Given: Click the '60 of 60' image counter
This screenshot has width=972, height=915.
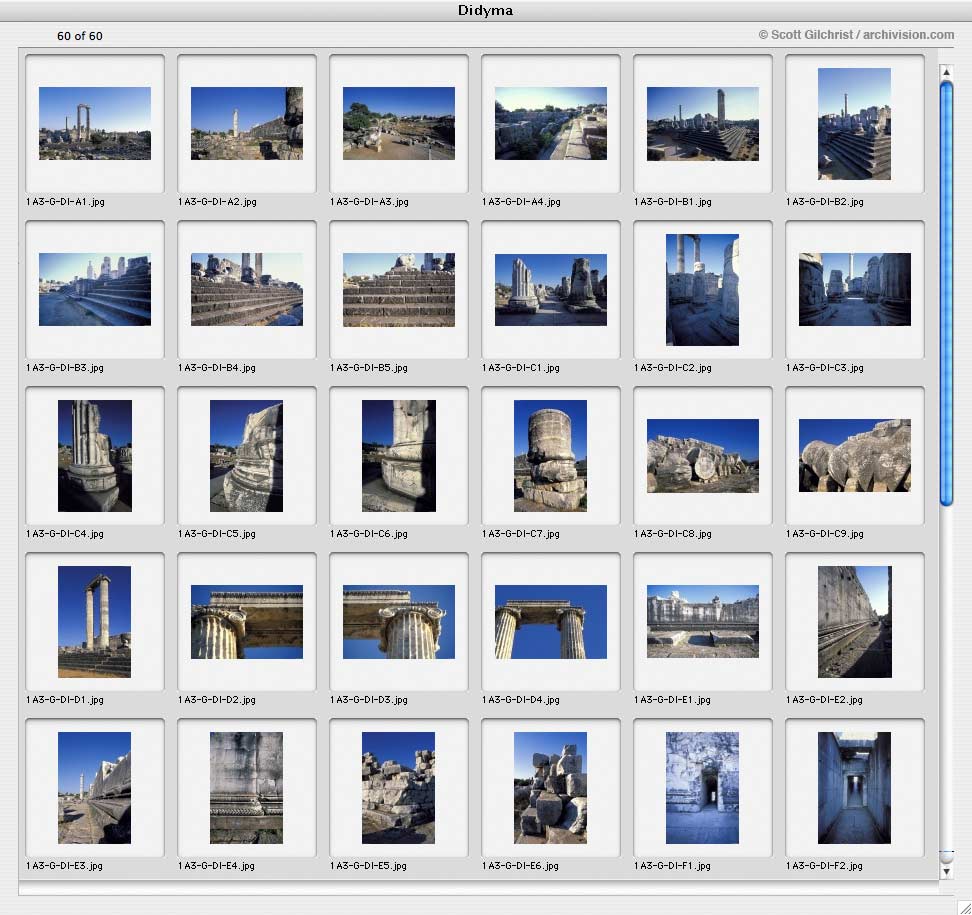Looking at the screenshot, I should pyautogui.click(x=80, y=36).
